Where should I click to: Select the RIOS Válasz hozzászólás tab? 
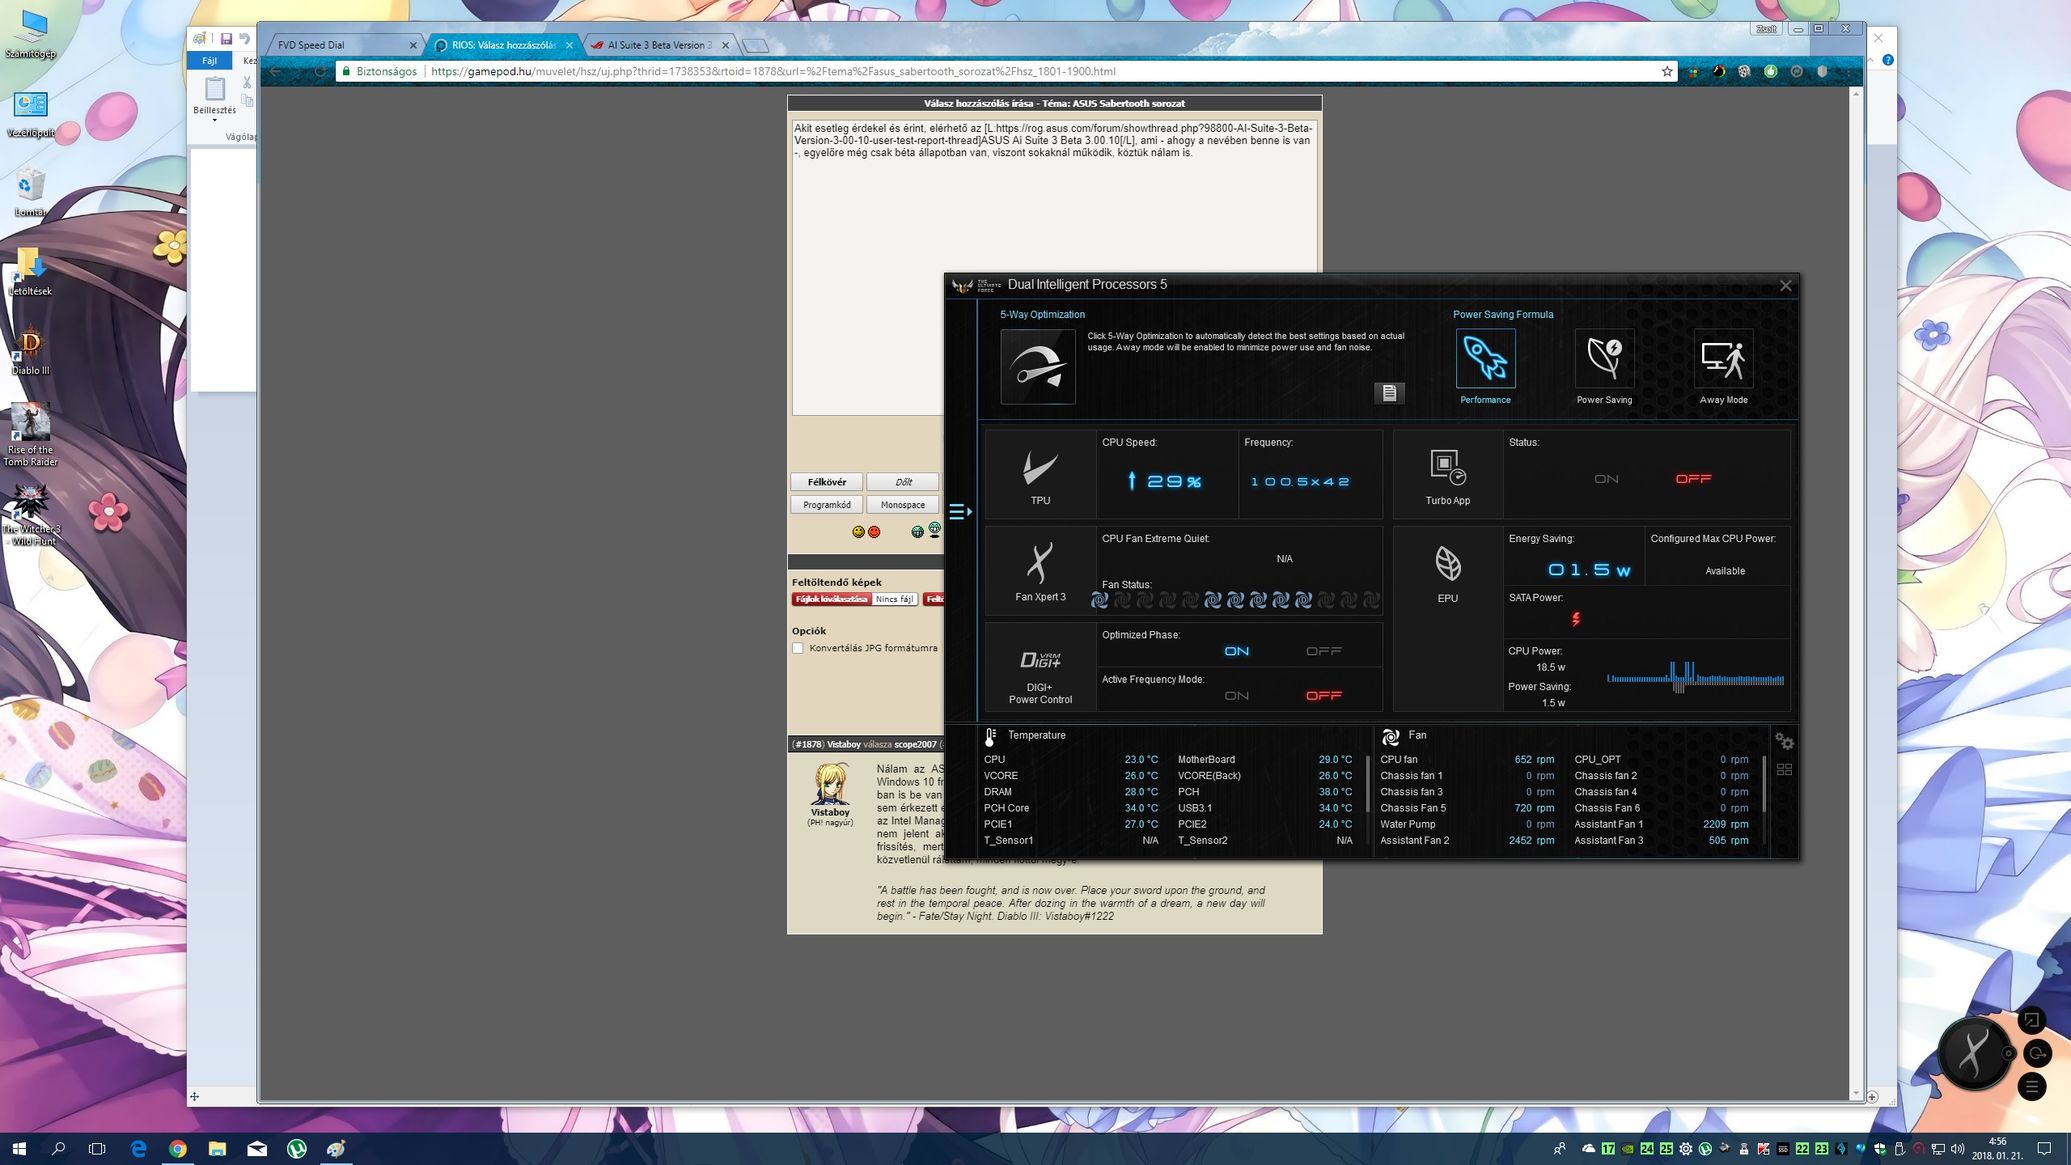point(503,45)
